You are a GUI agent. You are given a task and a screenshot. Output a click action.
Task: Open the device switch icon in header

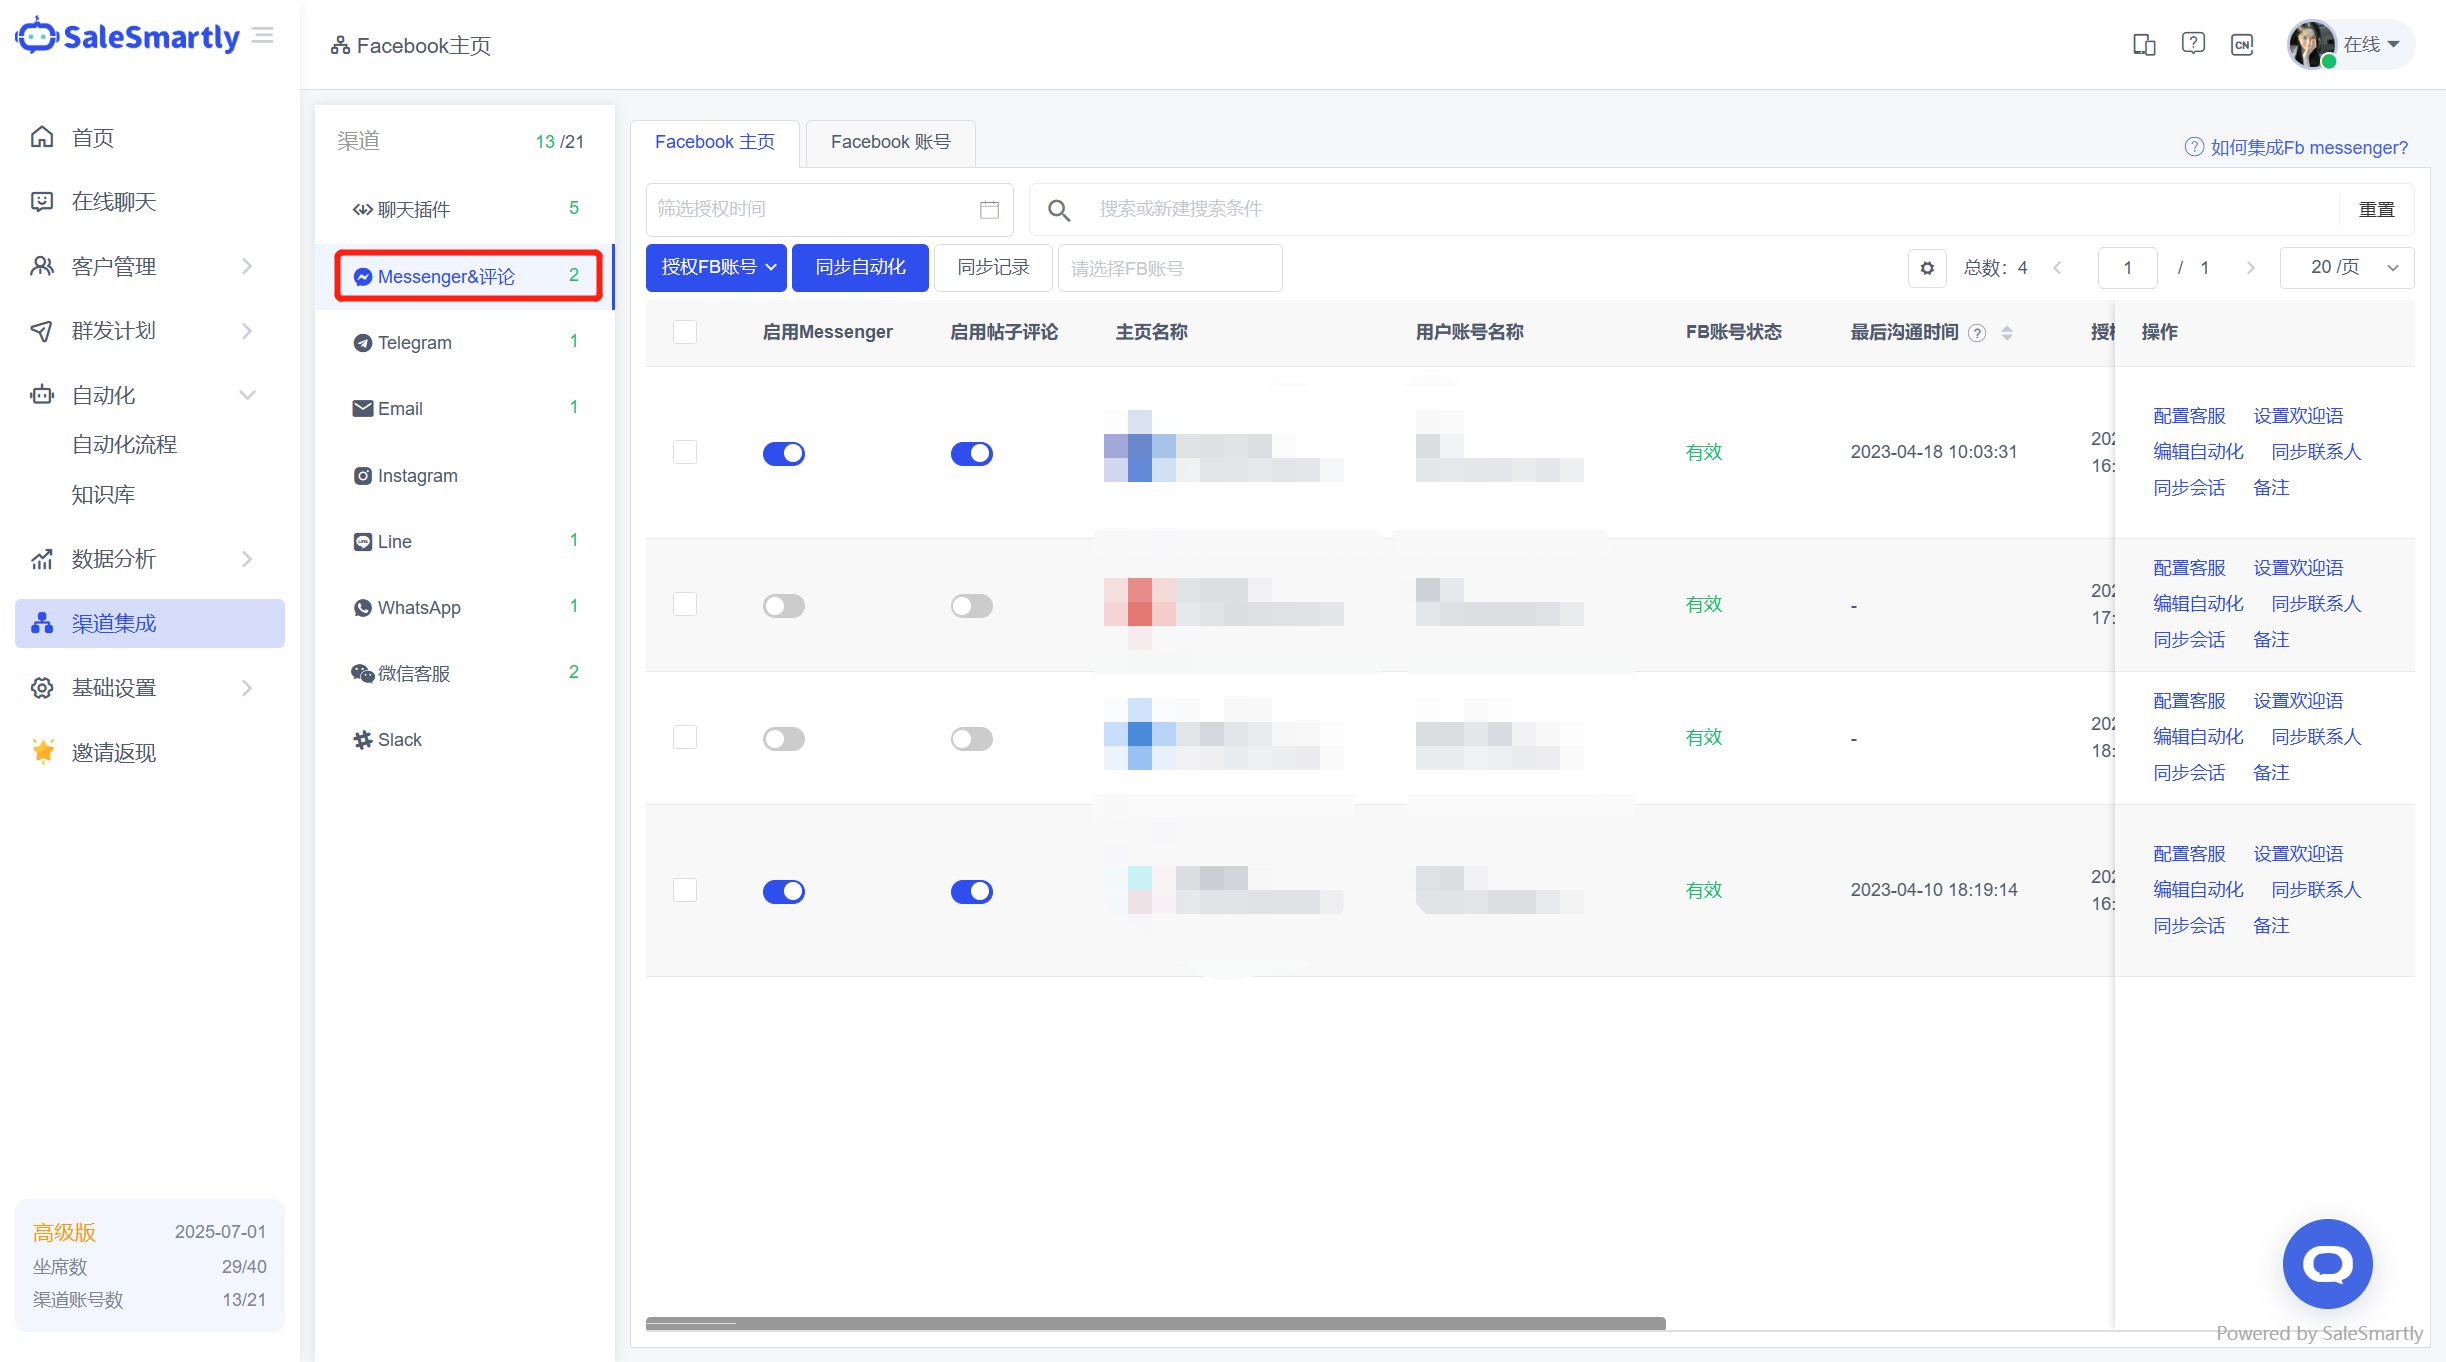pos(2143,44)
